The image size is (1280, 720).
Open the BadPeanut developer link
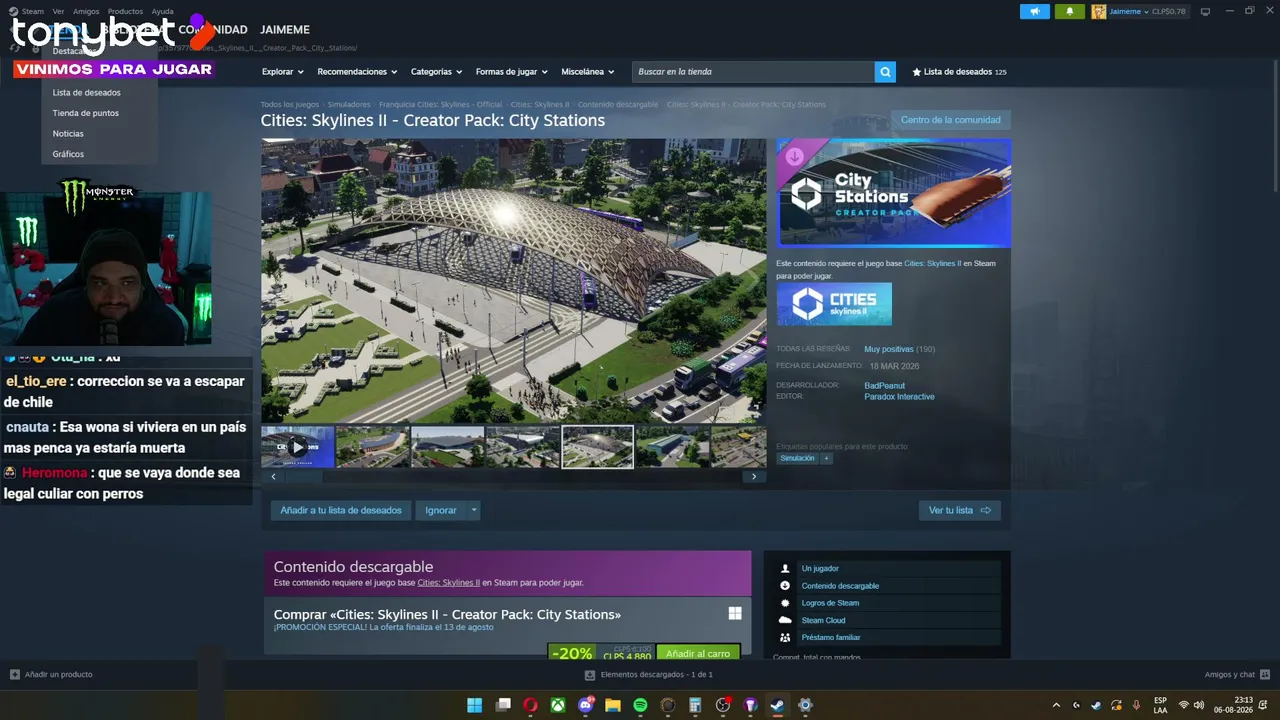(885, 386)
